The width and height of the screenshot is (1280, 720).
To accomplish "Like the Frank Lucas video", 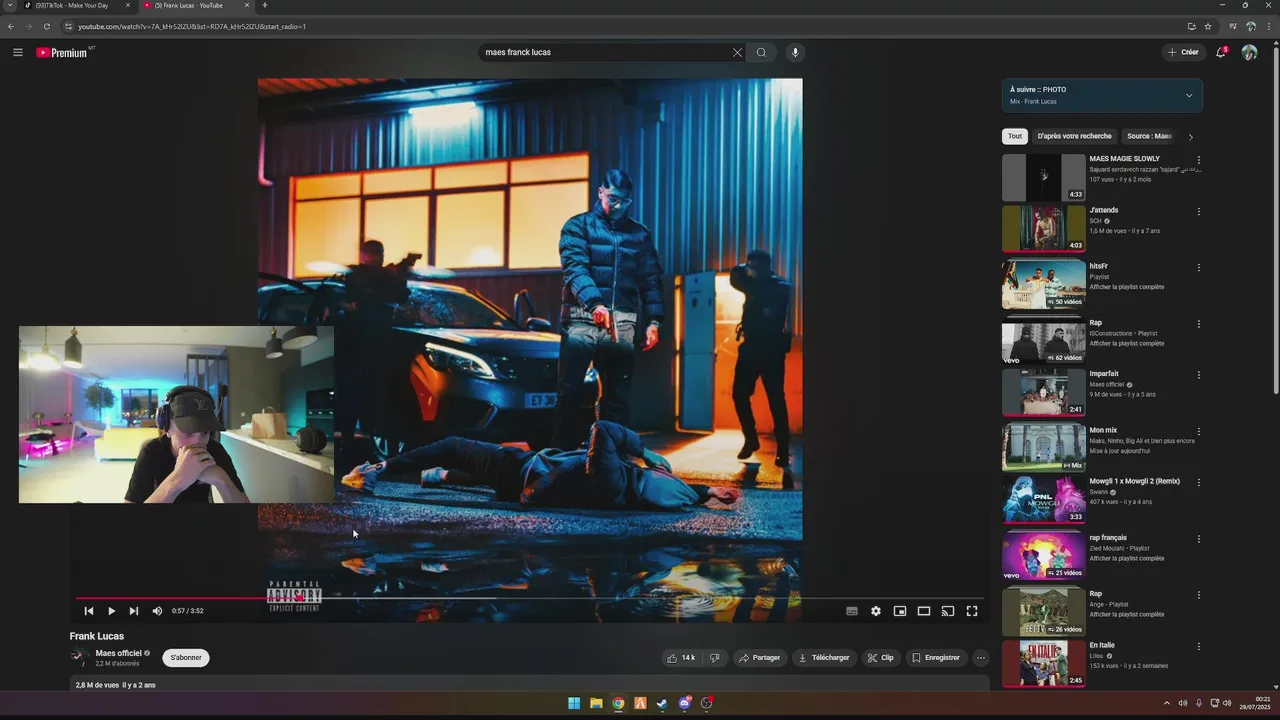I will tap(682, 658).
